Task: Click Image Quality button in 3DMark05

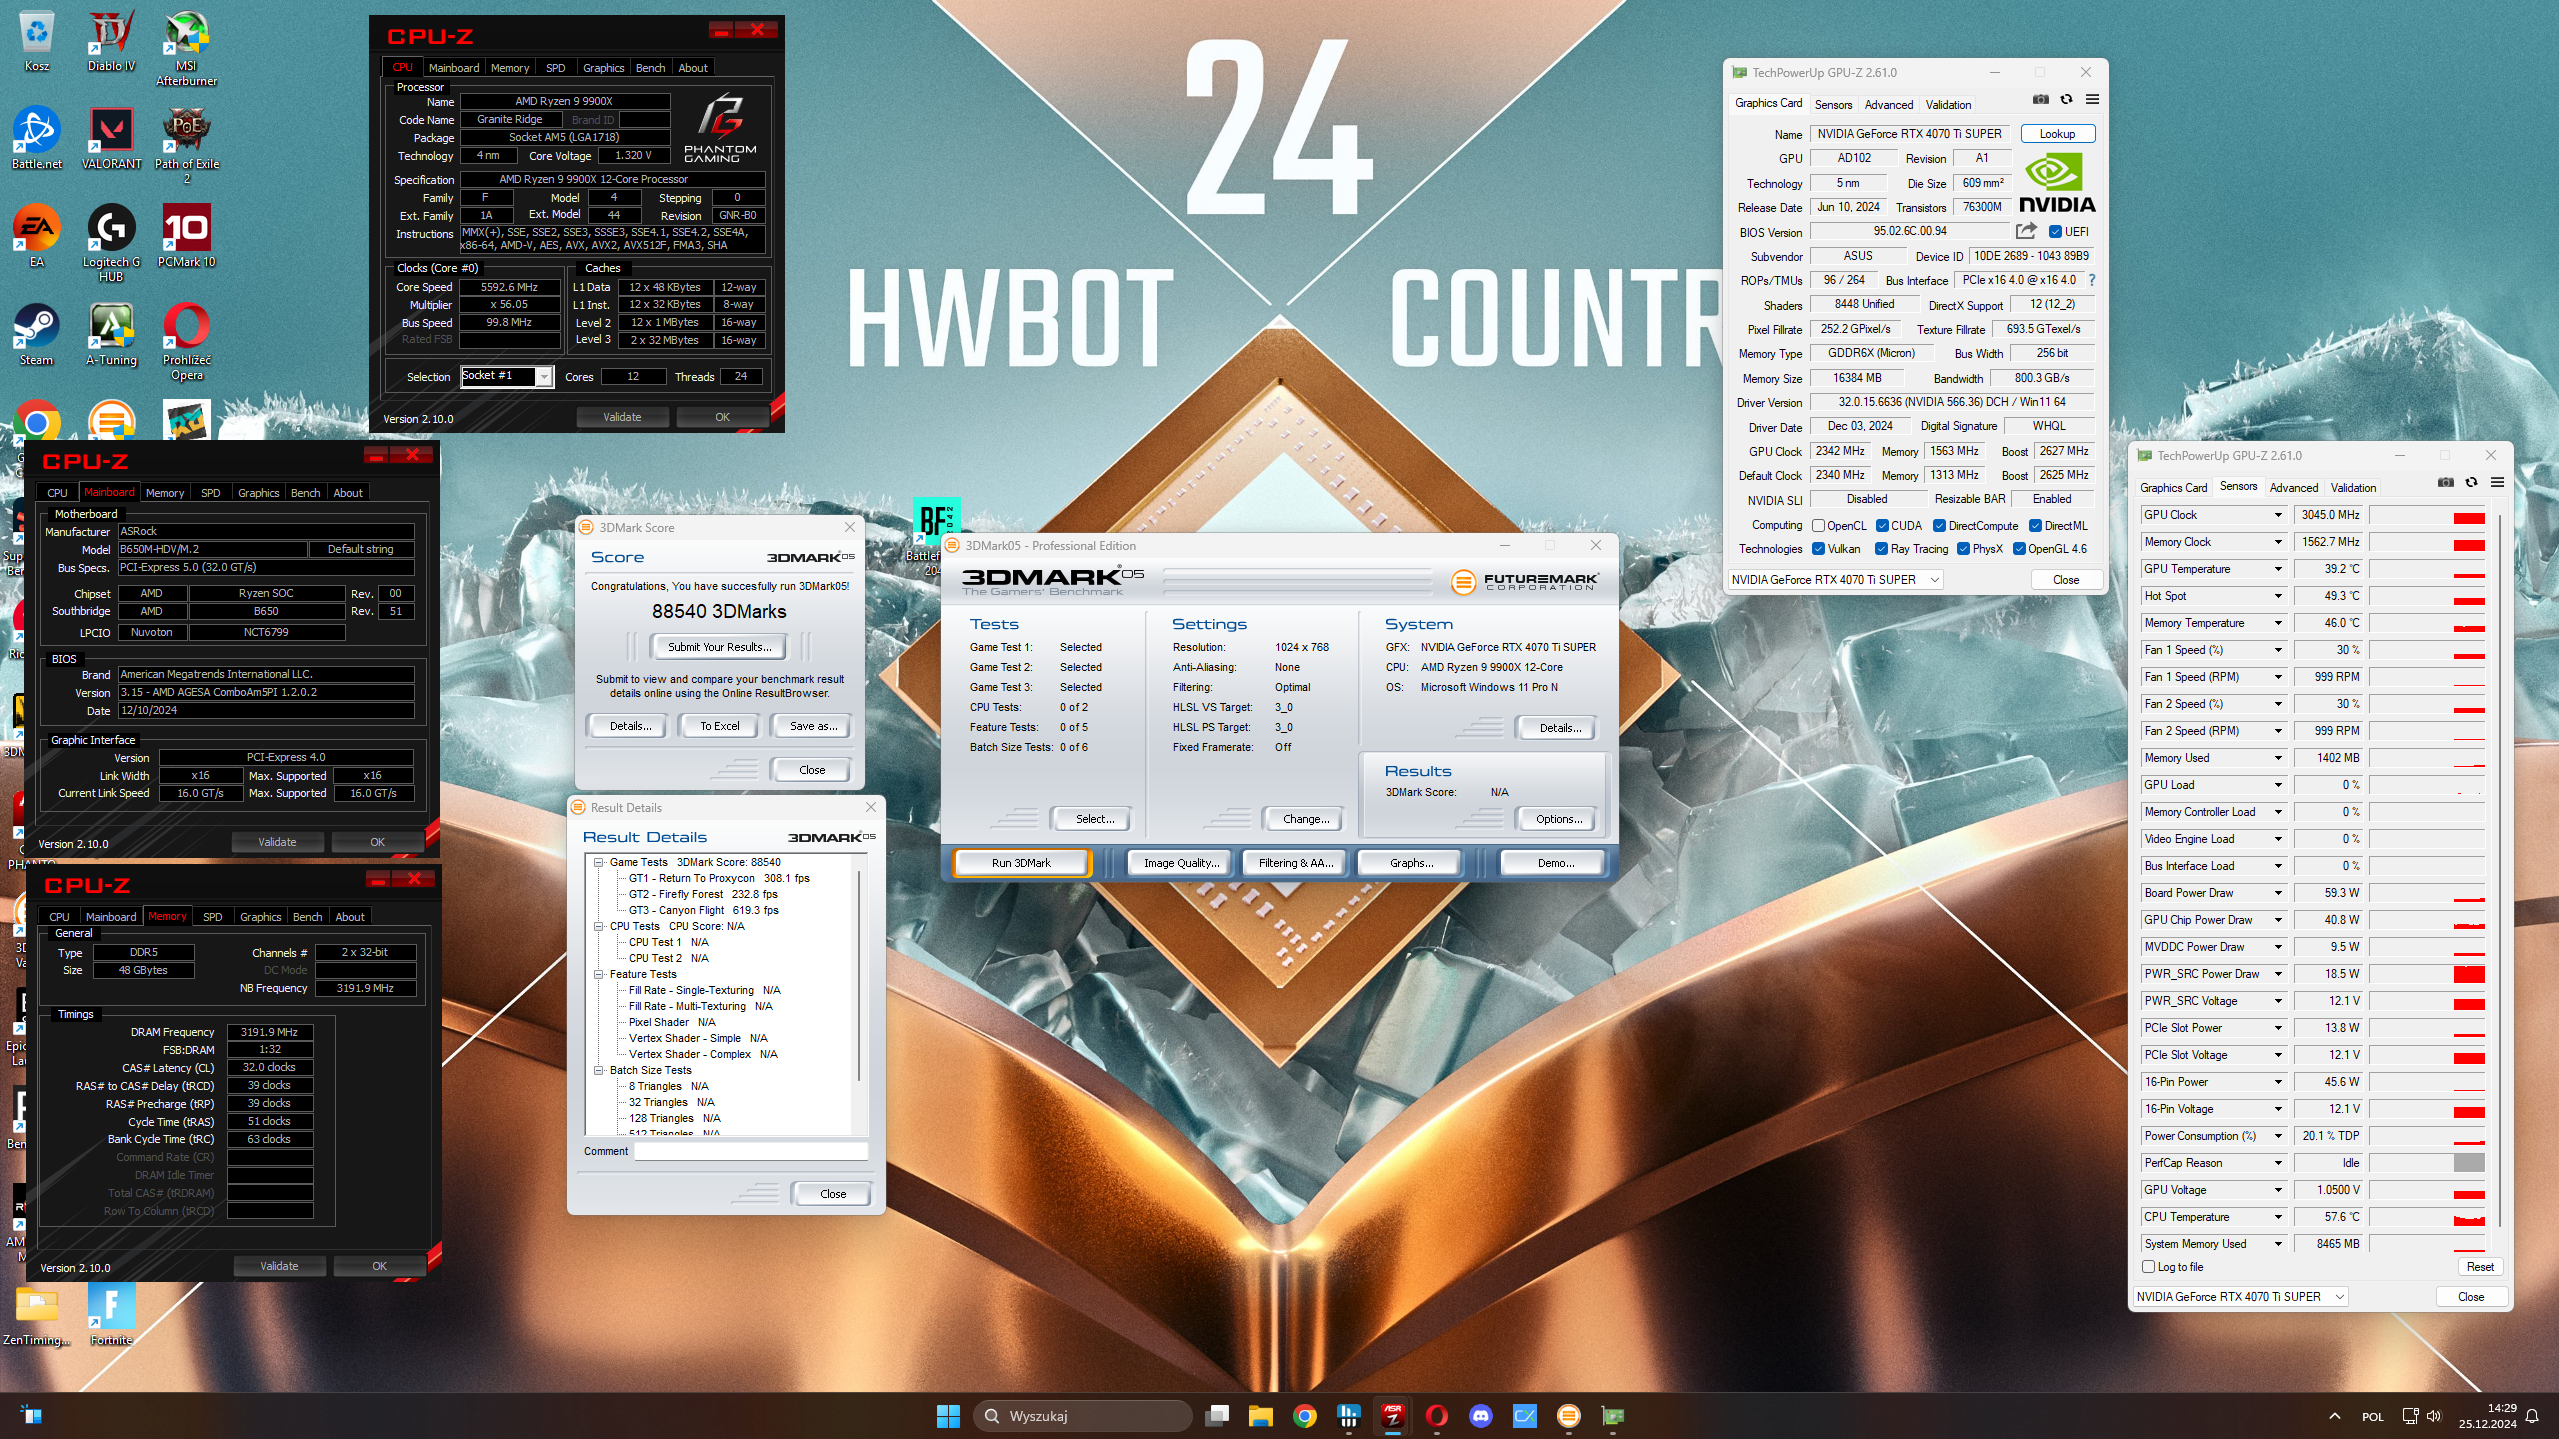Action: [x=1181, y=863]
